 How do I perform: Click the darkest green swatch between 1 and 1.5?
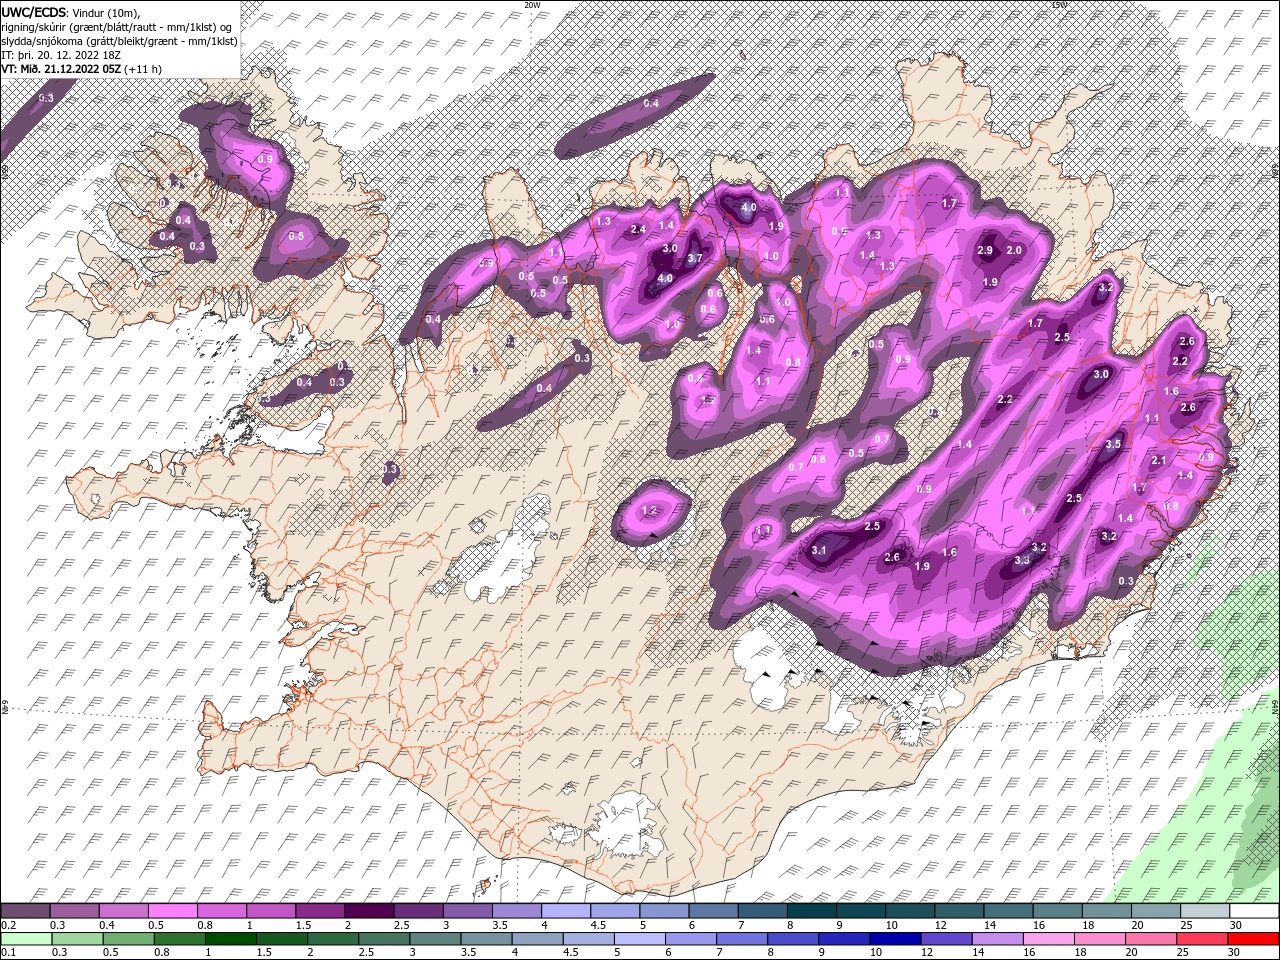coord(230,938)
